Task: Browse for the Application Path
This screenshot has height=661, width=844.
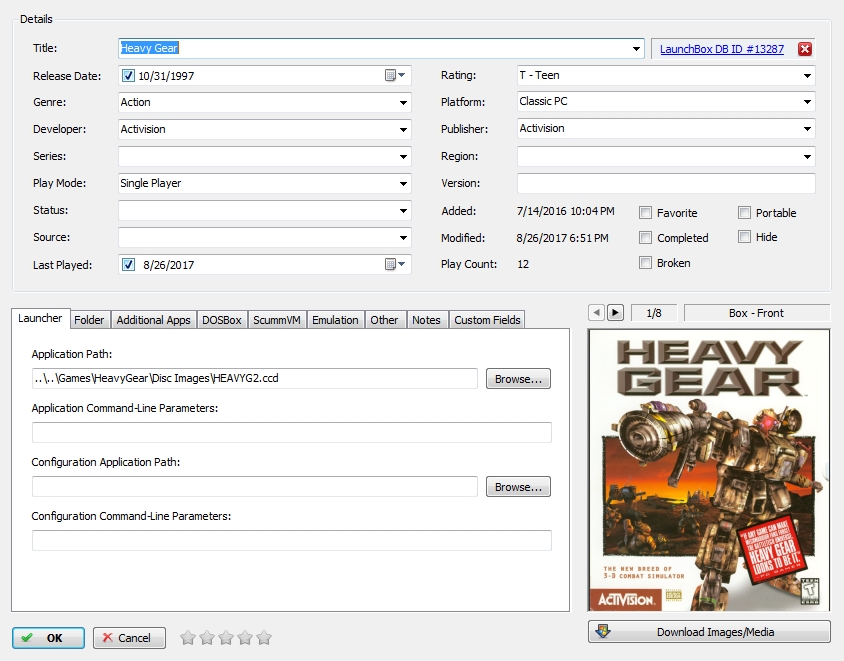Action: tap(518, 378)
